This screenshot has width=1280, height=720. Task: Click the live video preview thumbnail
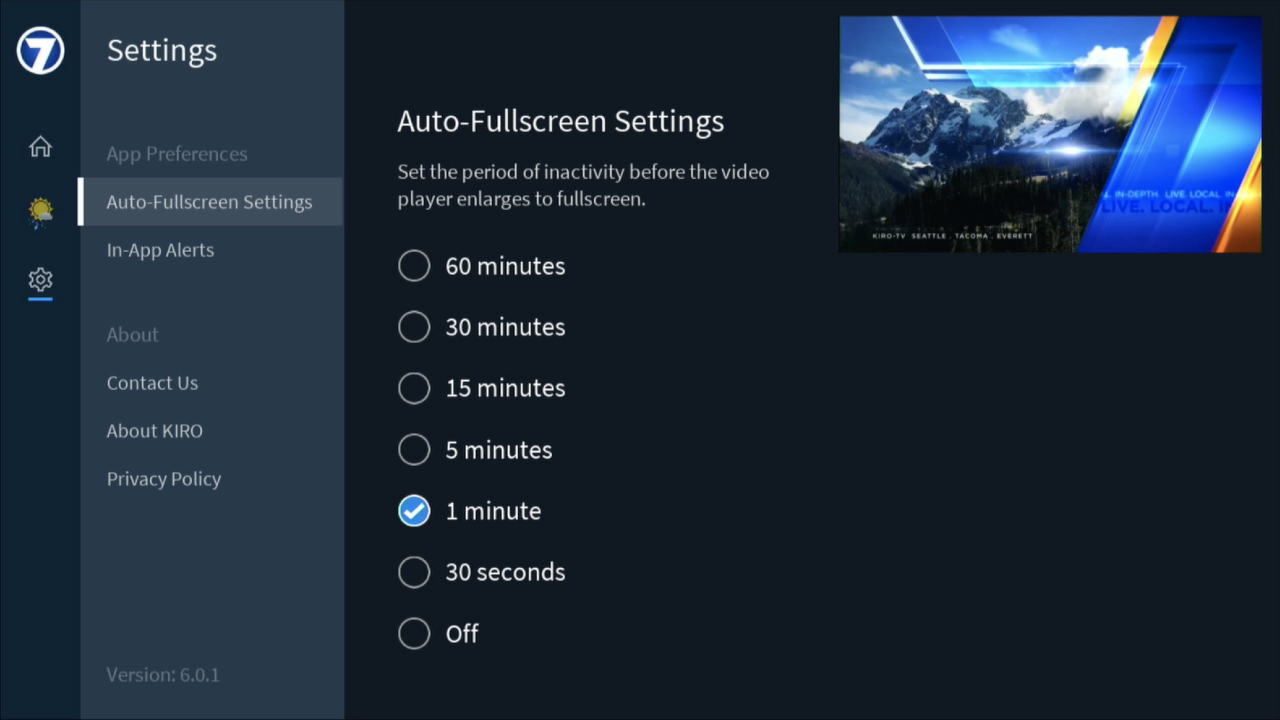click(x=1049, y=134)
